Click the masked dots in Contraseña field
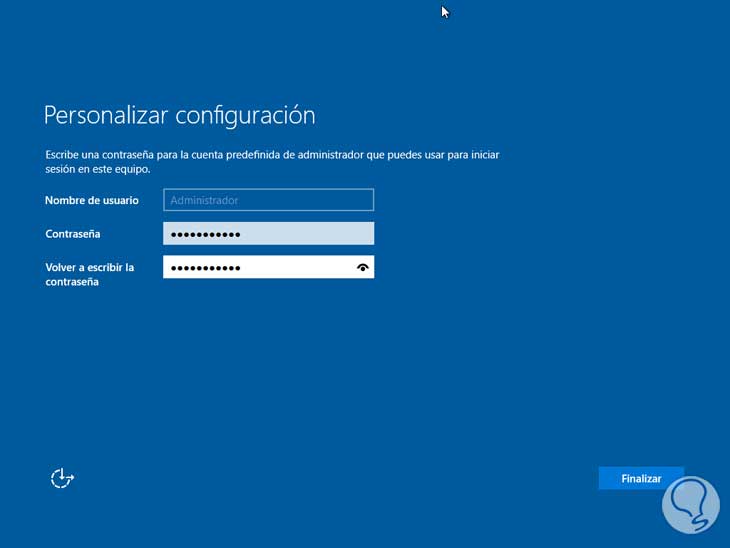 [205, 235]
